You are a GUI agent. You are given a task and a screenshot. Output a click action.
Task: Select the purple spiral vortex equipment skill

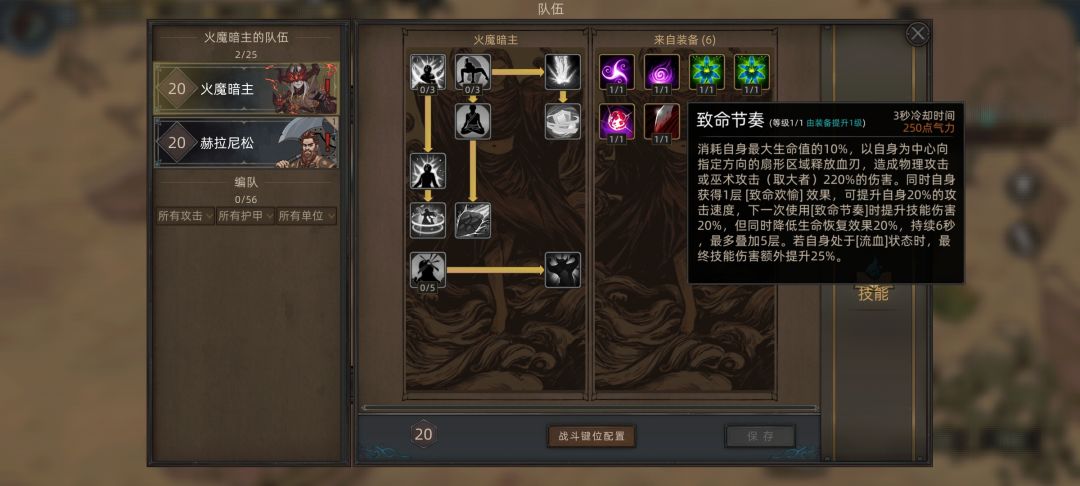pos(662,72)
